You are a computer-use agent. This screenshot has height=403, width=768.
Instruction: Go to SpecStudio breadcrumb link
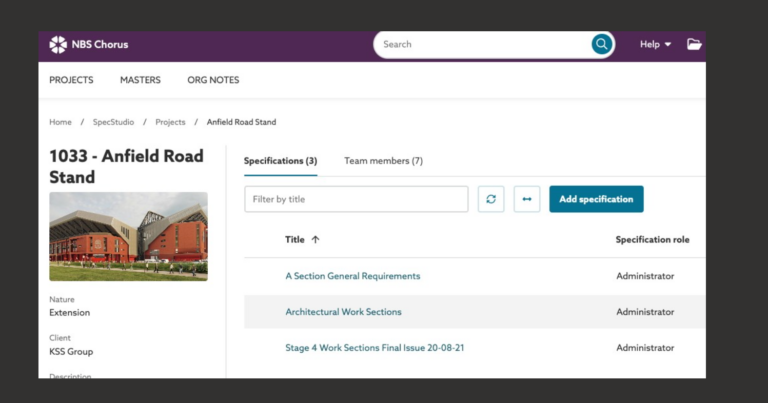coord(113,122)
